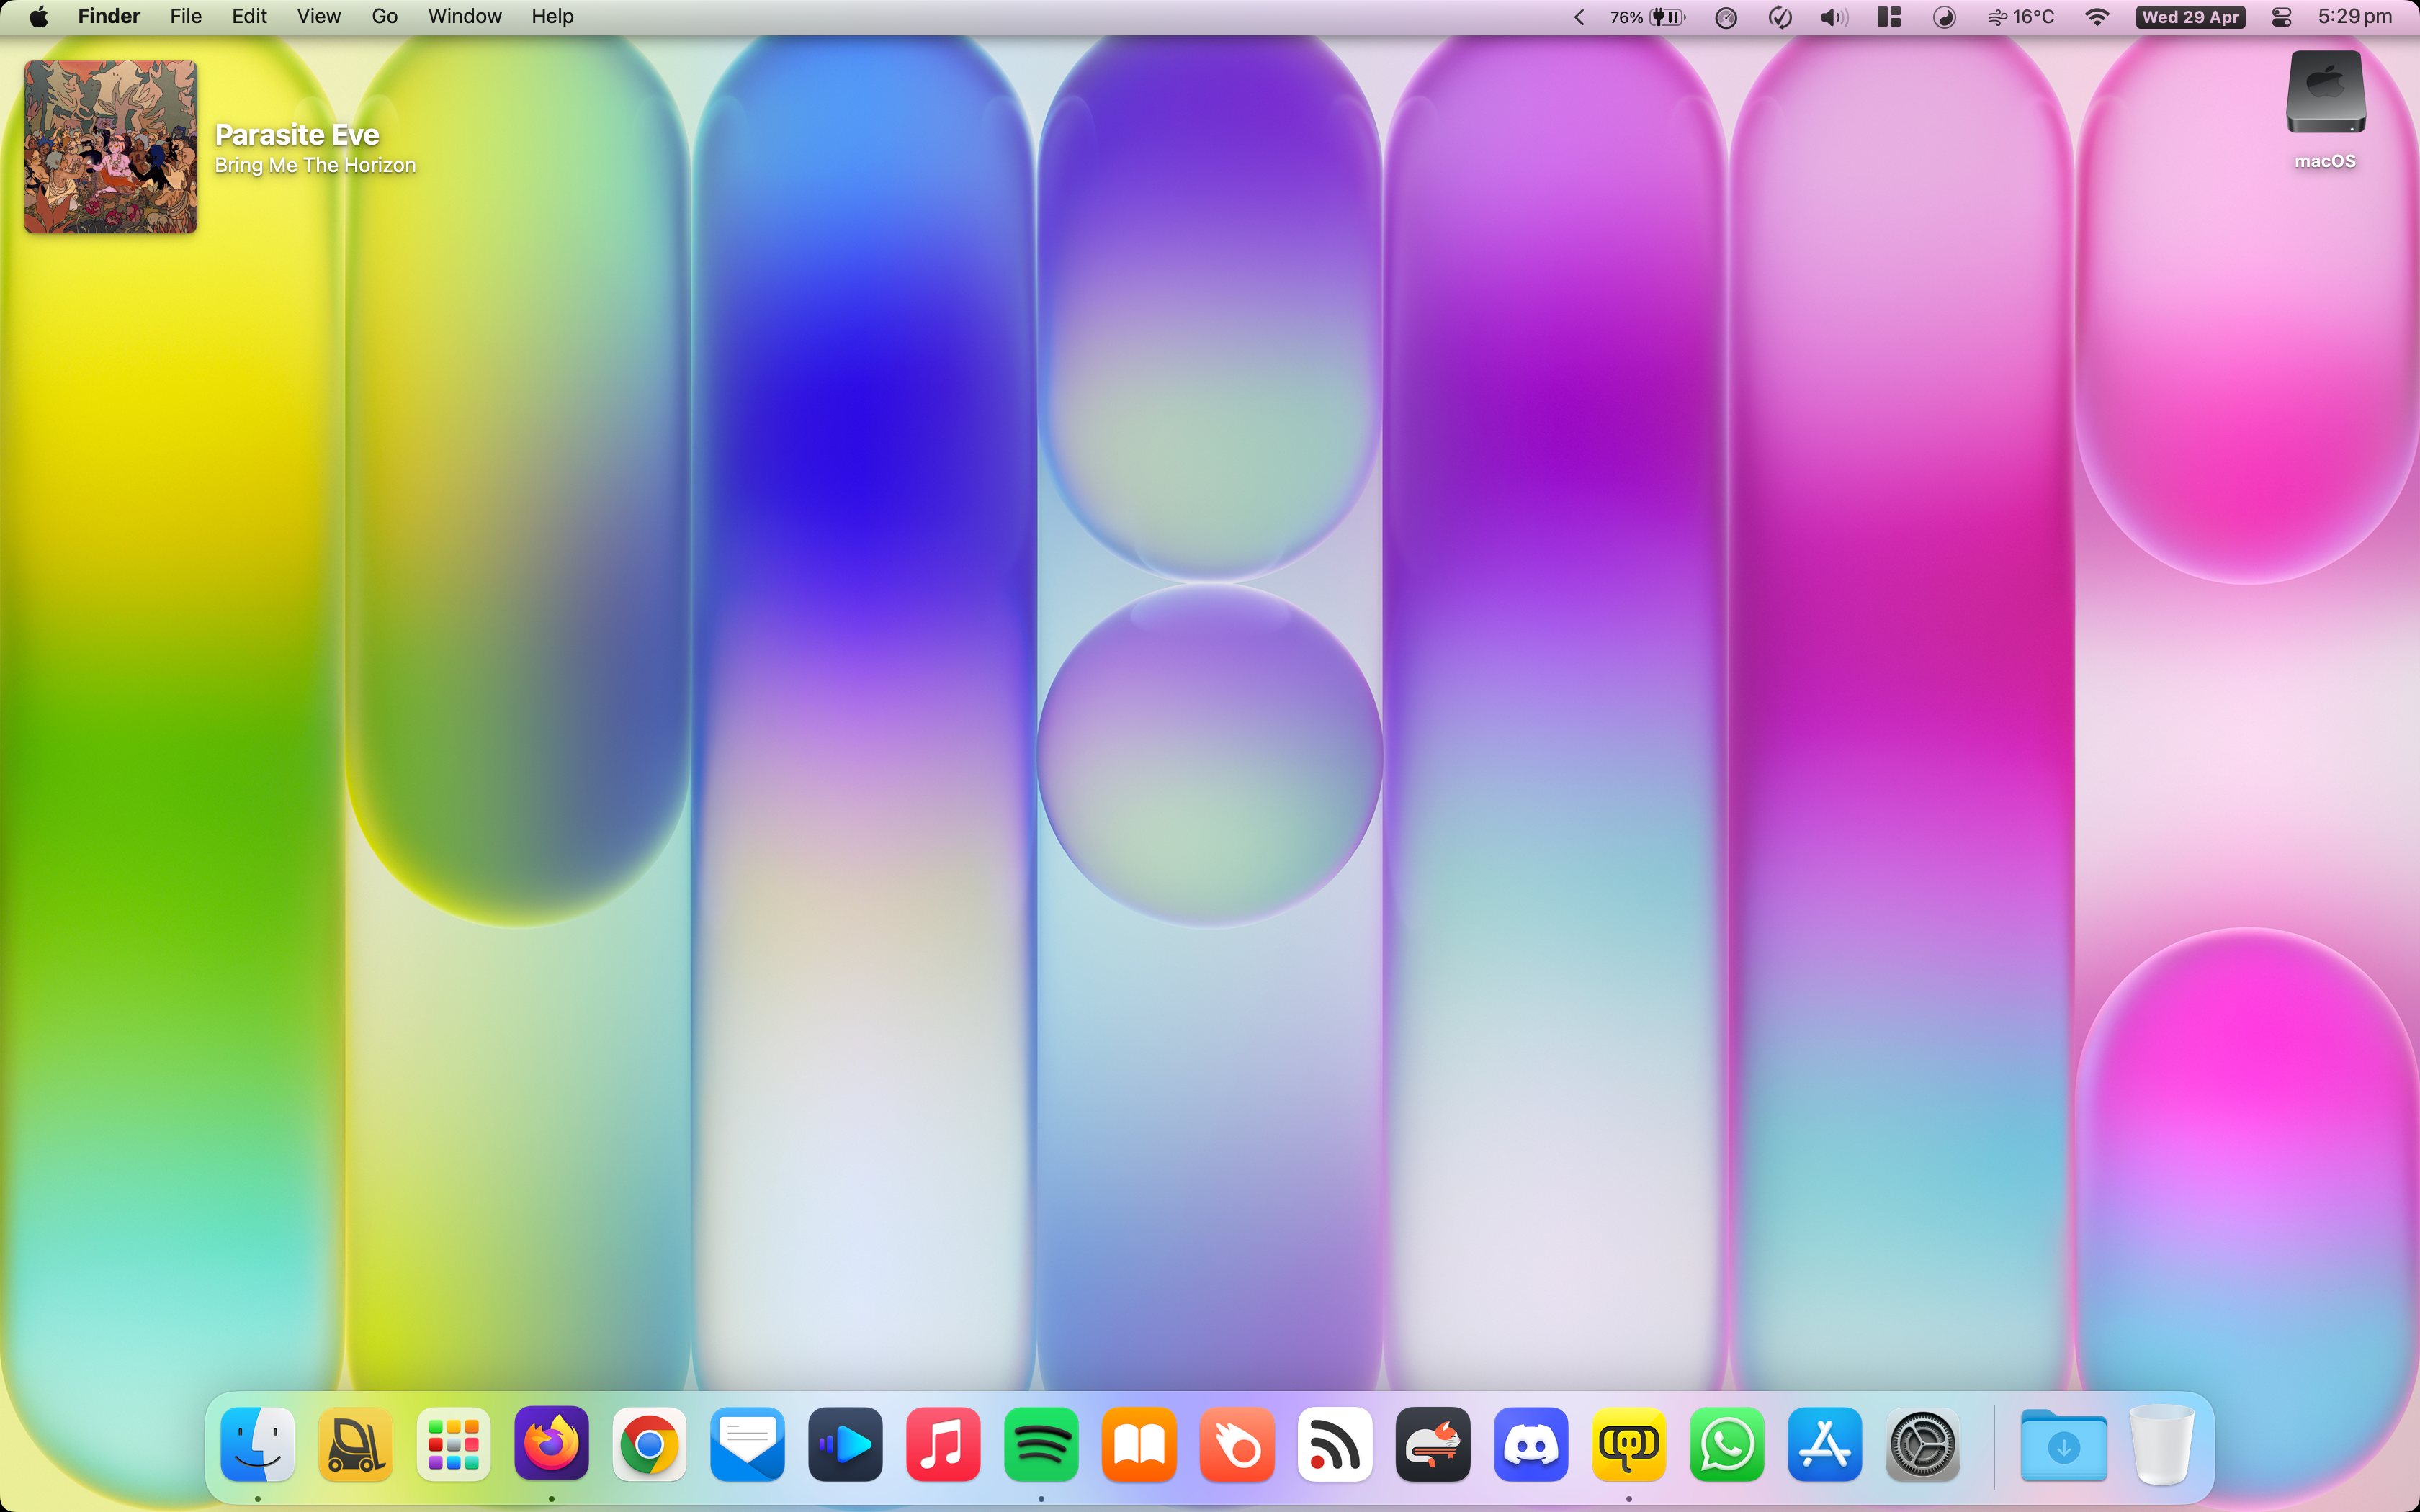Launch WhatsApp from the Dock
Image resolution: width=2420 pixels, height=1512 pixels.
[1727, 1445]
